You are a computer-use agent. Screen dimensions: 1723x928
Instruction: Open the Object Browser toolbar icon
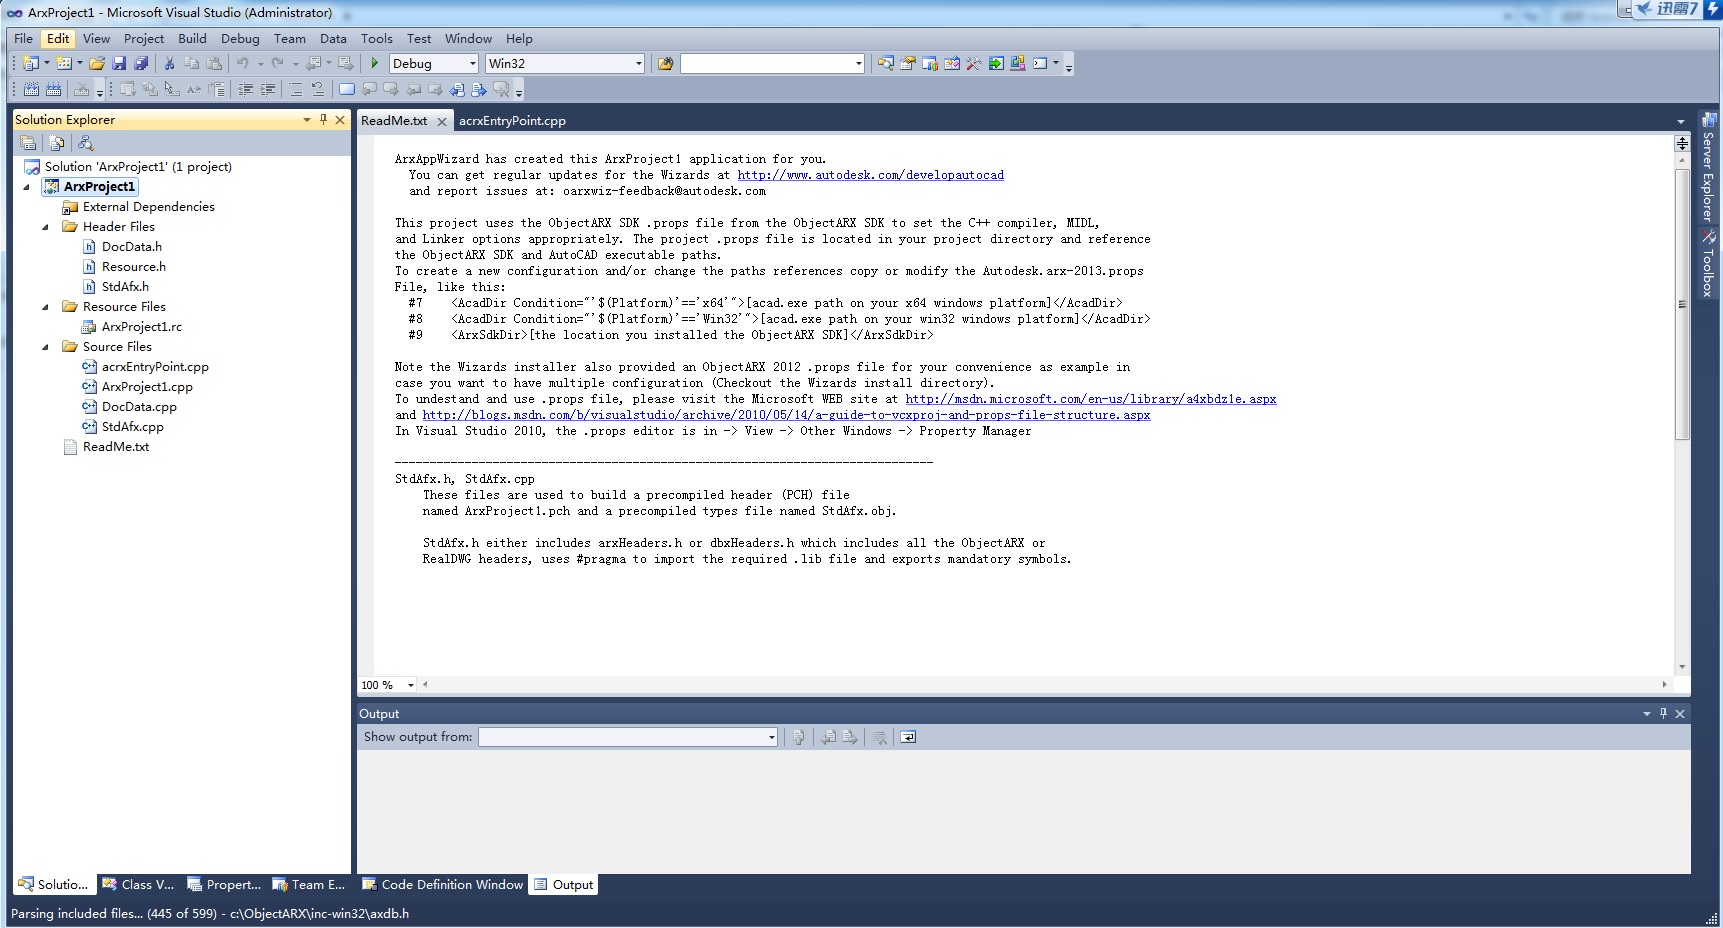click(952, 63)
